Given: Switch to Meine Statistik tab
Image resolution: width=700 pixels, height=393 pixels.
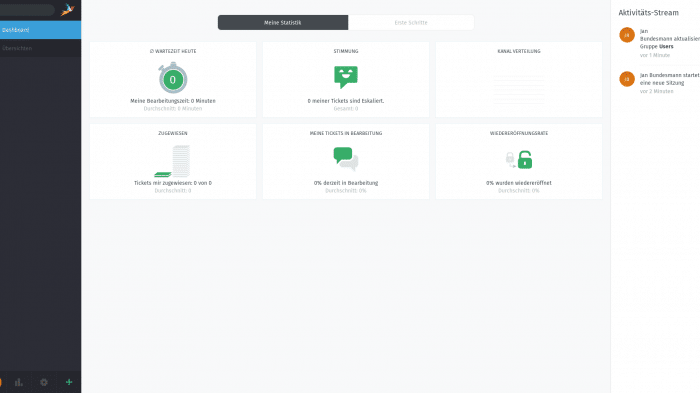Looking at the screenshot, I should [283, 22].
